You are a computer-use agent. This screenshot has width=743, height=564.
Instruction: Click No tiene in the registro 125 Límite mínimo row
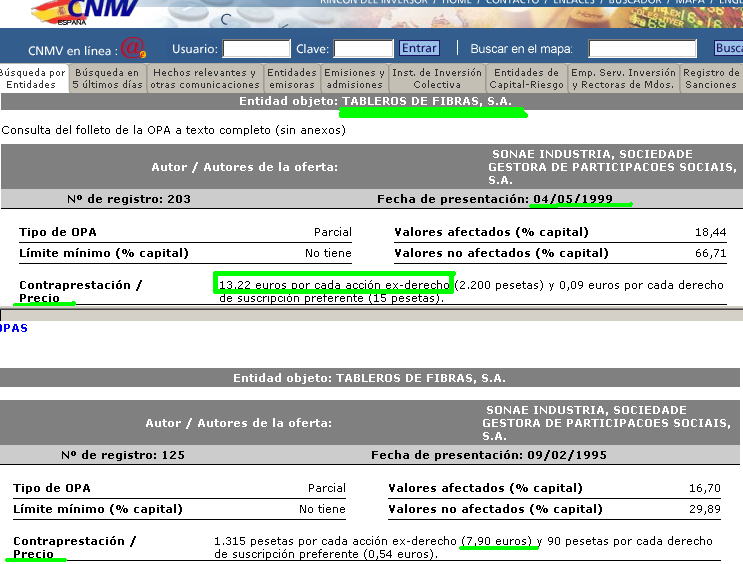tap(322, 509)
